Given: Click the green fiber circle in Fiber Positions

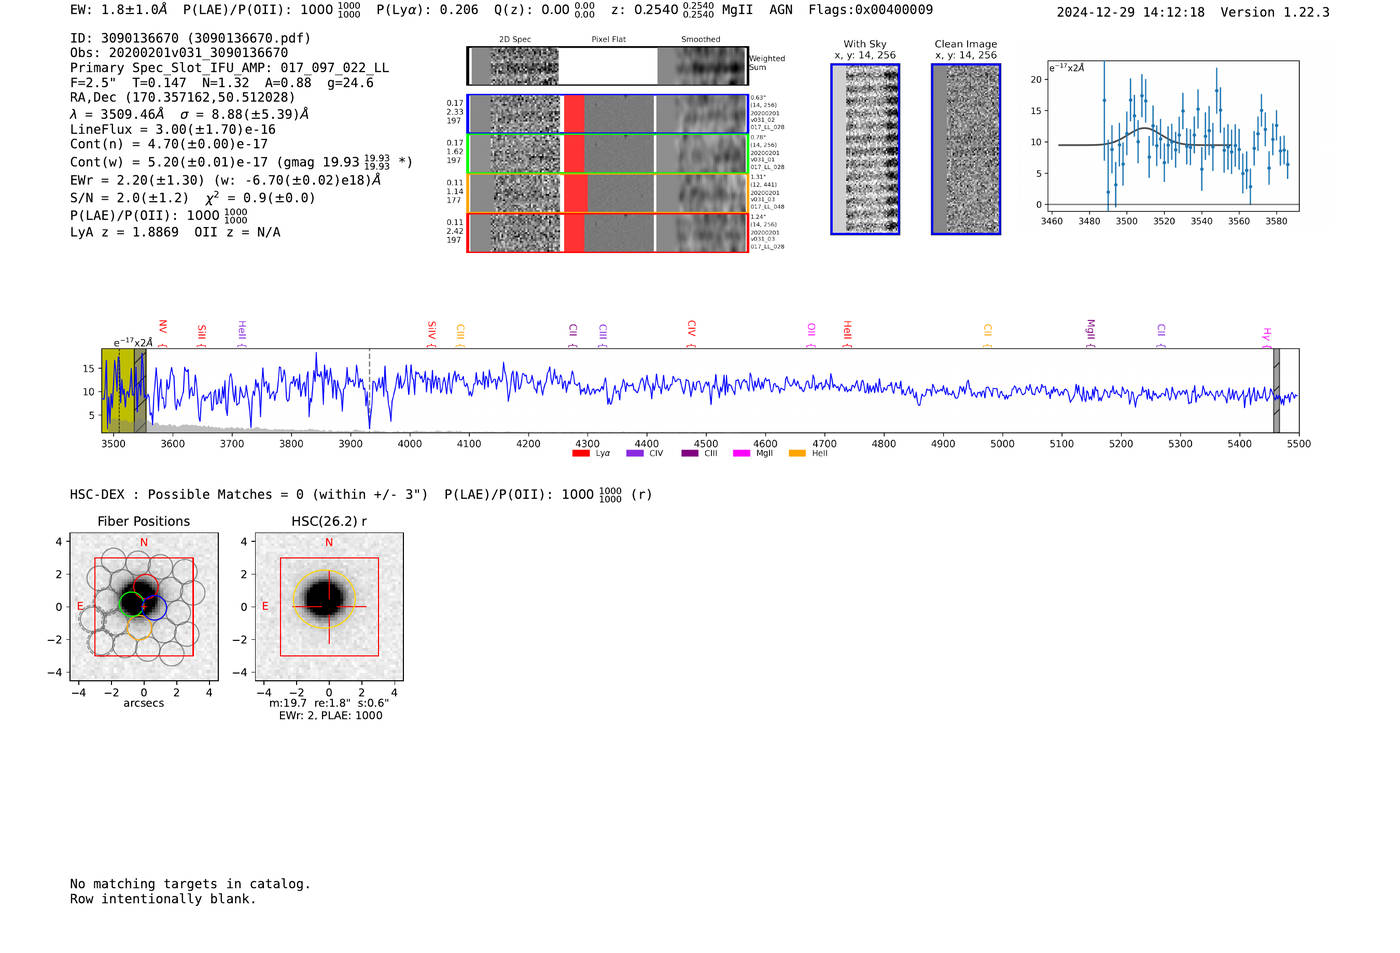Looking at the screenshot, I should pos(131,603).
